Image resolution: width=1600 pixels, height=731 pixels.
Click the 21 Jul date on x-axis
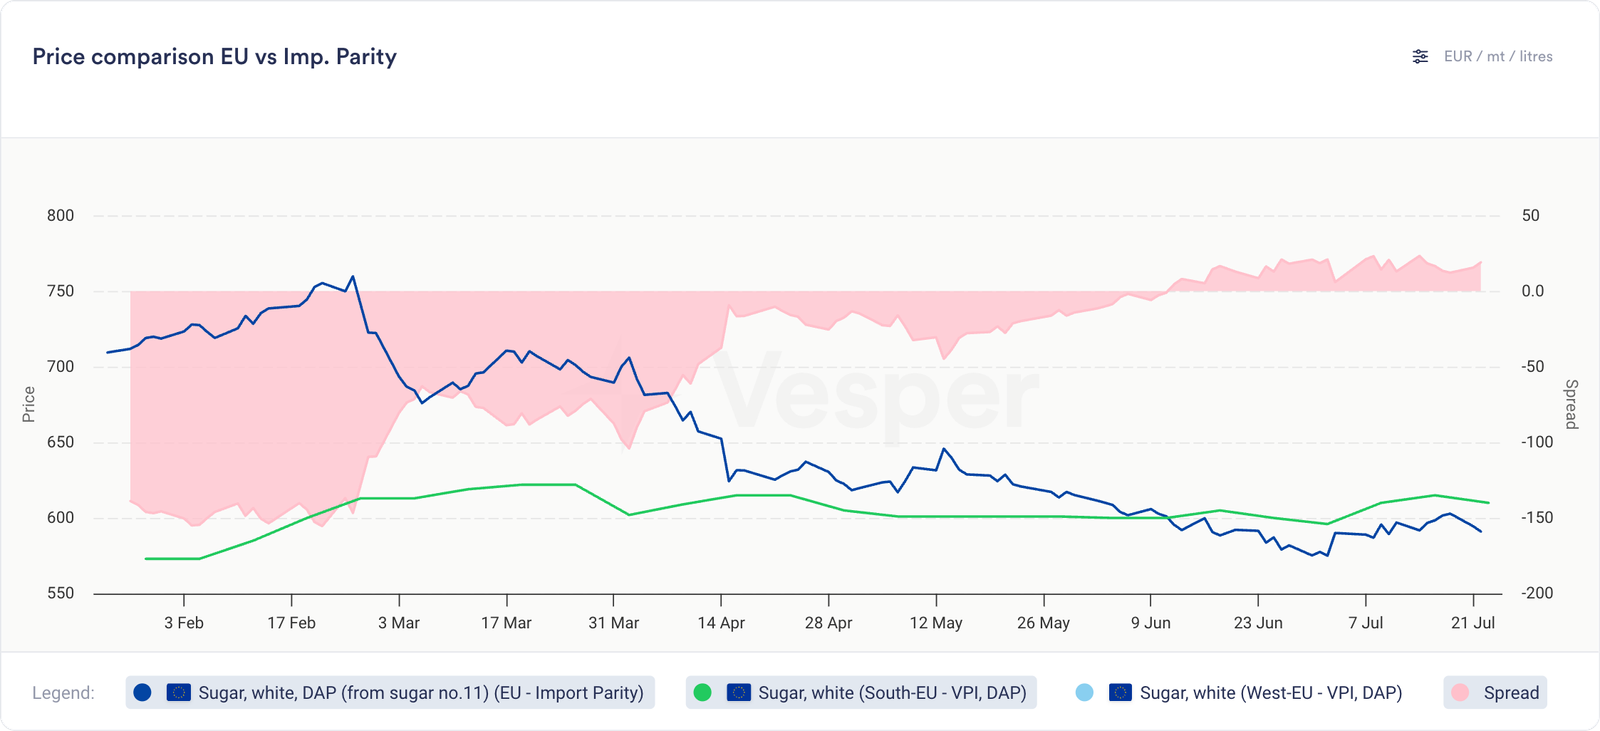[x=1472, y=623]
